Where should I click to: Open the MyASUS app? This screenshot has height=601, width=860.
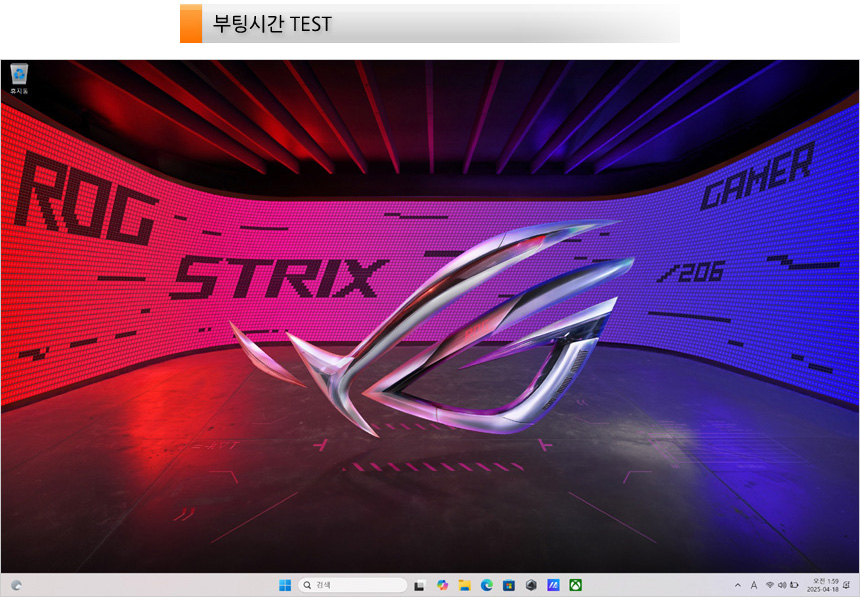pos(553,585)
